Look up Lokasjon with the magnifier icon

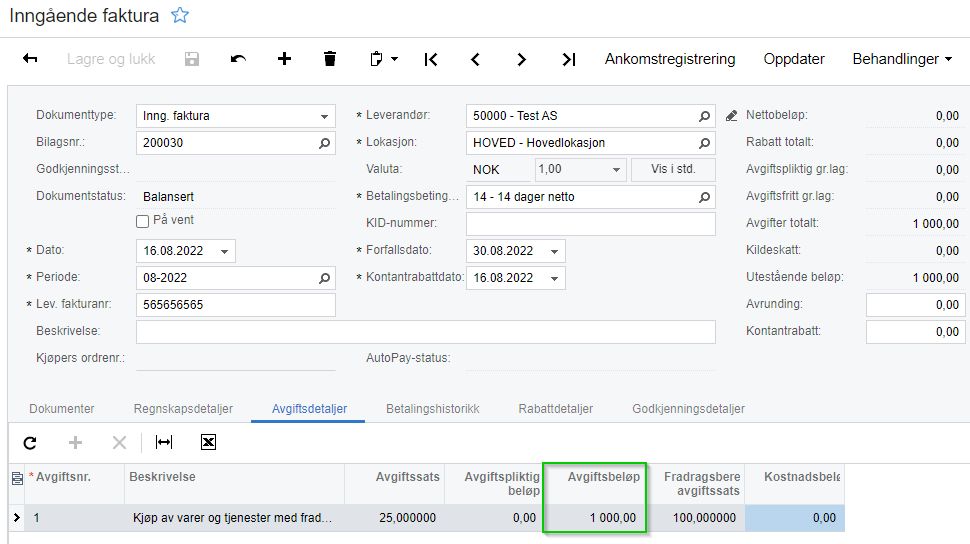pos(704,143)
